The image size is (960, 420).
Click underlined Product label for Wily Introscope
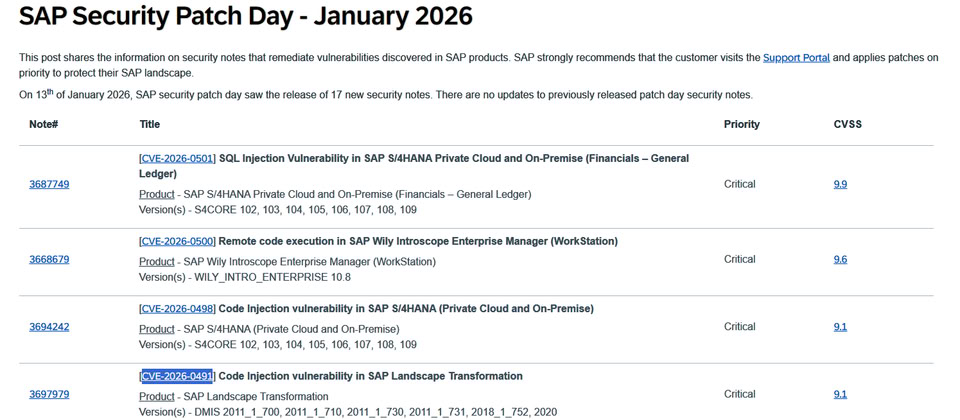(x=156, y=262)
